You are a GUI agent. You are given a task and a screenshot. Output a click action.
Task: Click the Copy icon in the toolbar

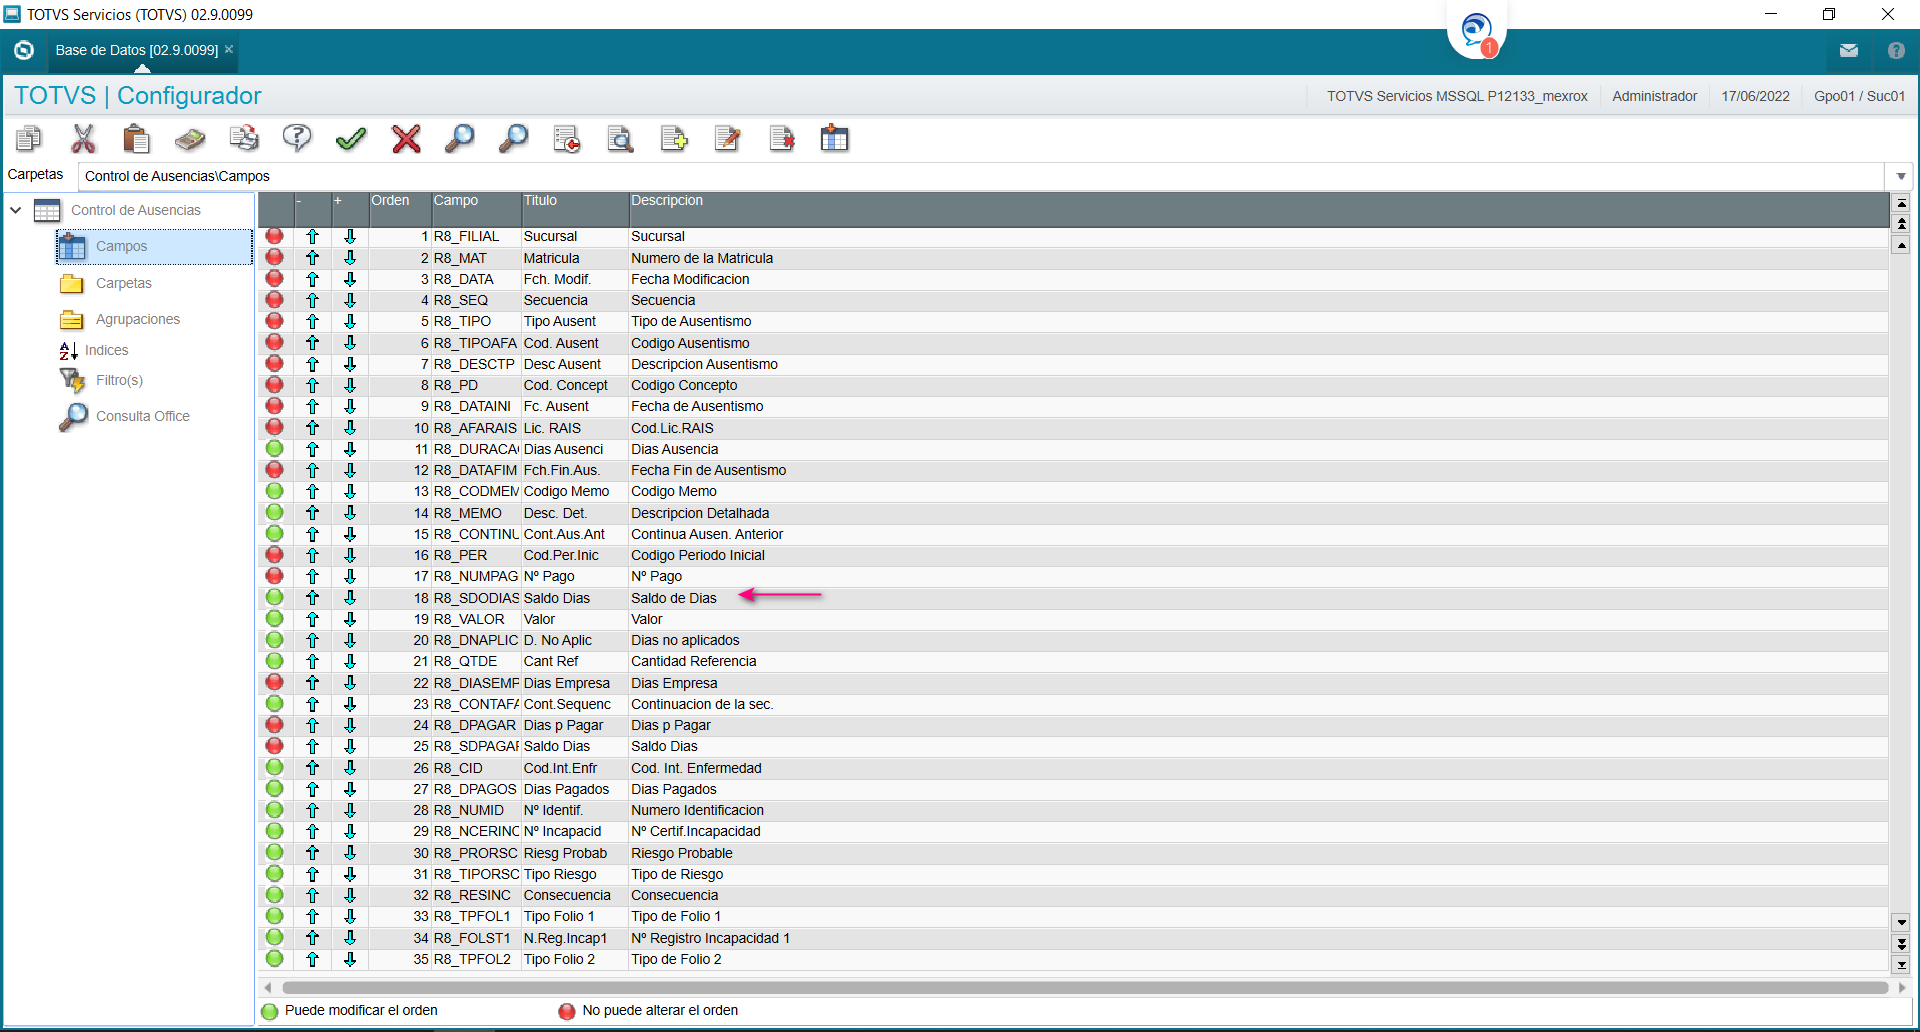click(x=29, y=138)
